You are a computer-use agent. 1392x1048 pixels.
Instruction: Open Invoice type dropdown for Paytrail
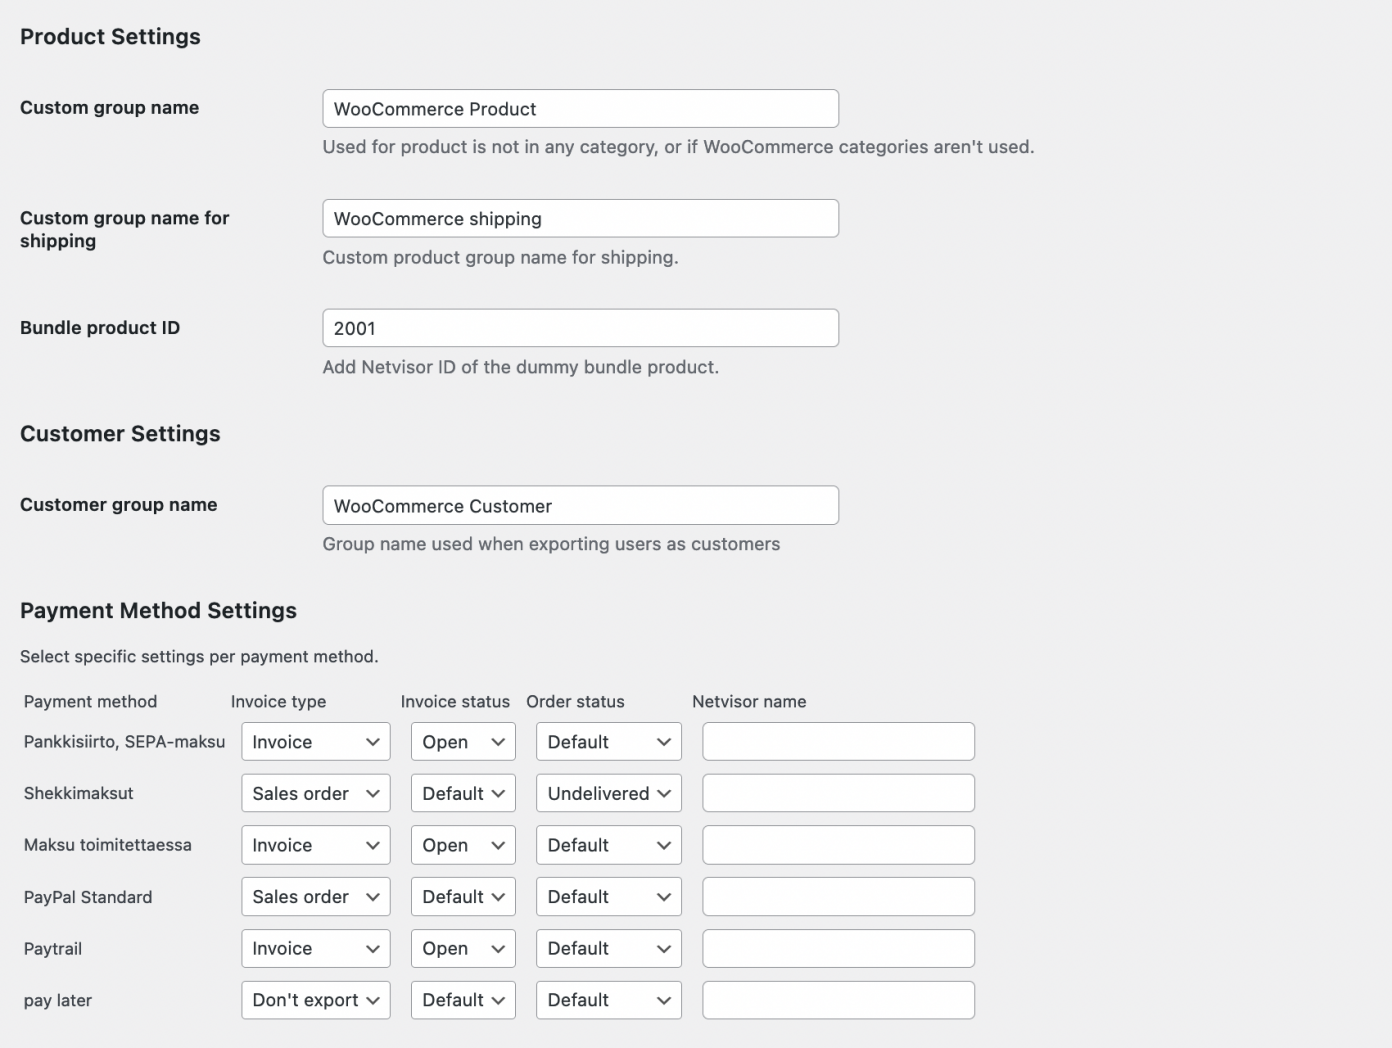pos(315,948)
